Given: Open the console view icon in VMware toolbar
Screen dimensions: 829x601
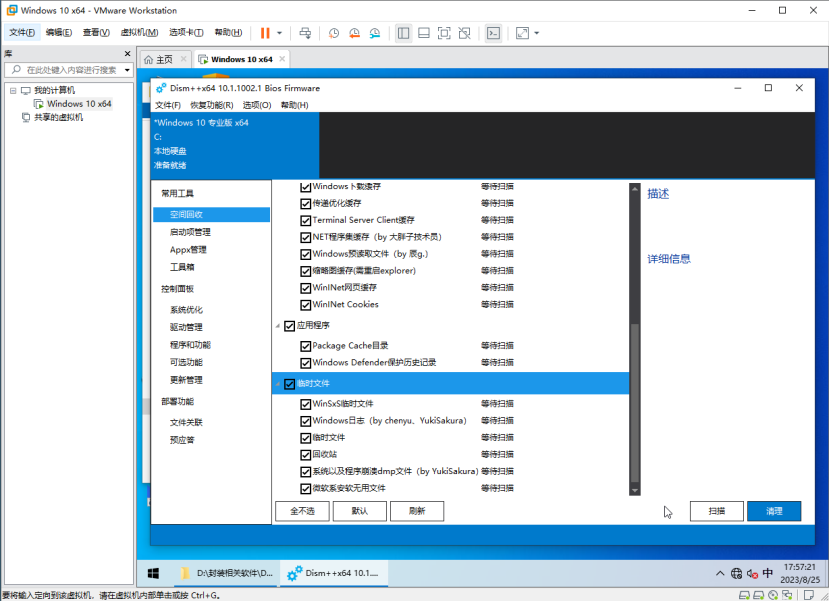Looking at the screenshot, I should (493, 33).
